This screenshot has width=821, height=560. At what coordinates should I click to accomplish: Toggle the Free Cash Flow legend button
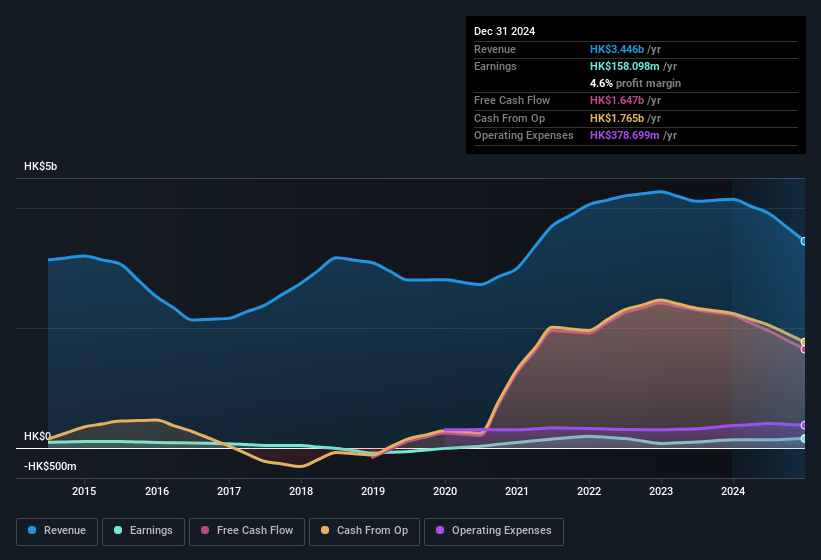point(247,532)
